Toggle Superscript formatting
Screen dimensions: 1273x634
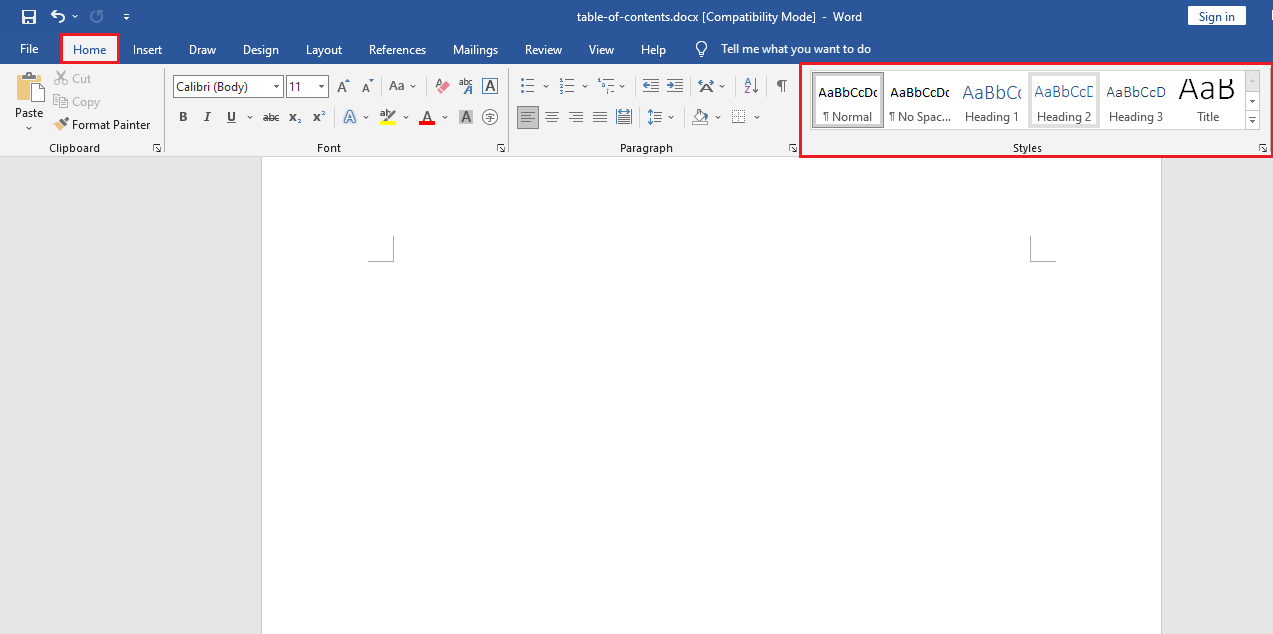coord(319,117)
